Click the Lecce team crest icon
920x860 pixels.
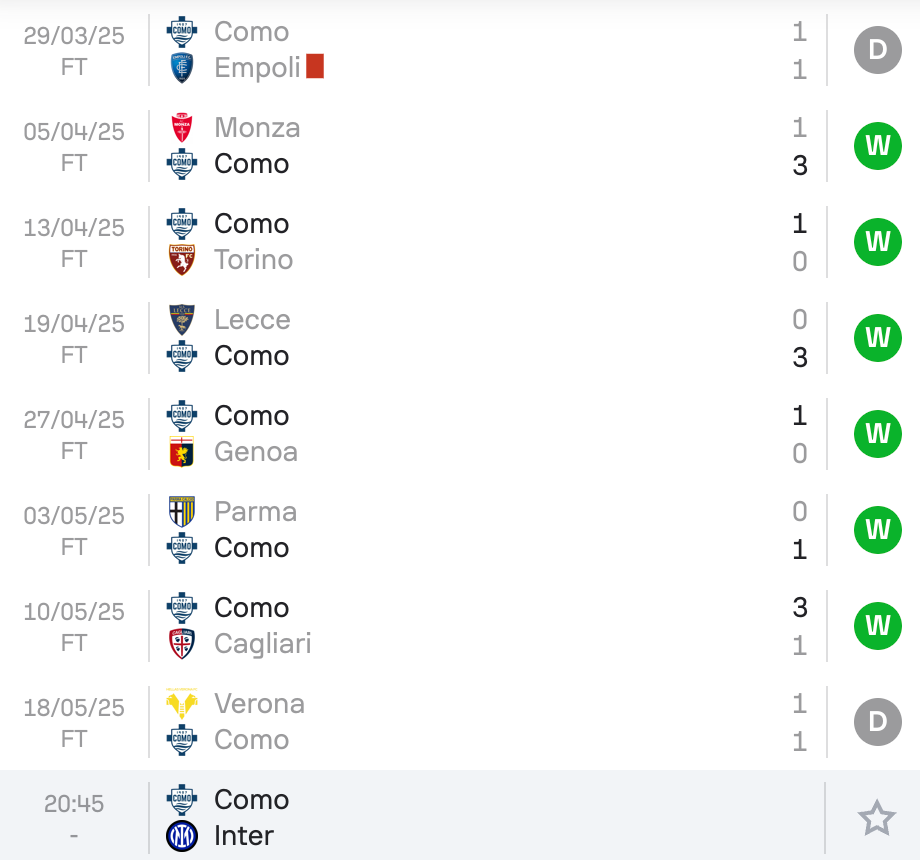pyautogui.click(x=182, y=320)
